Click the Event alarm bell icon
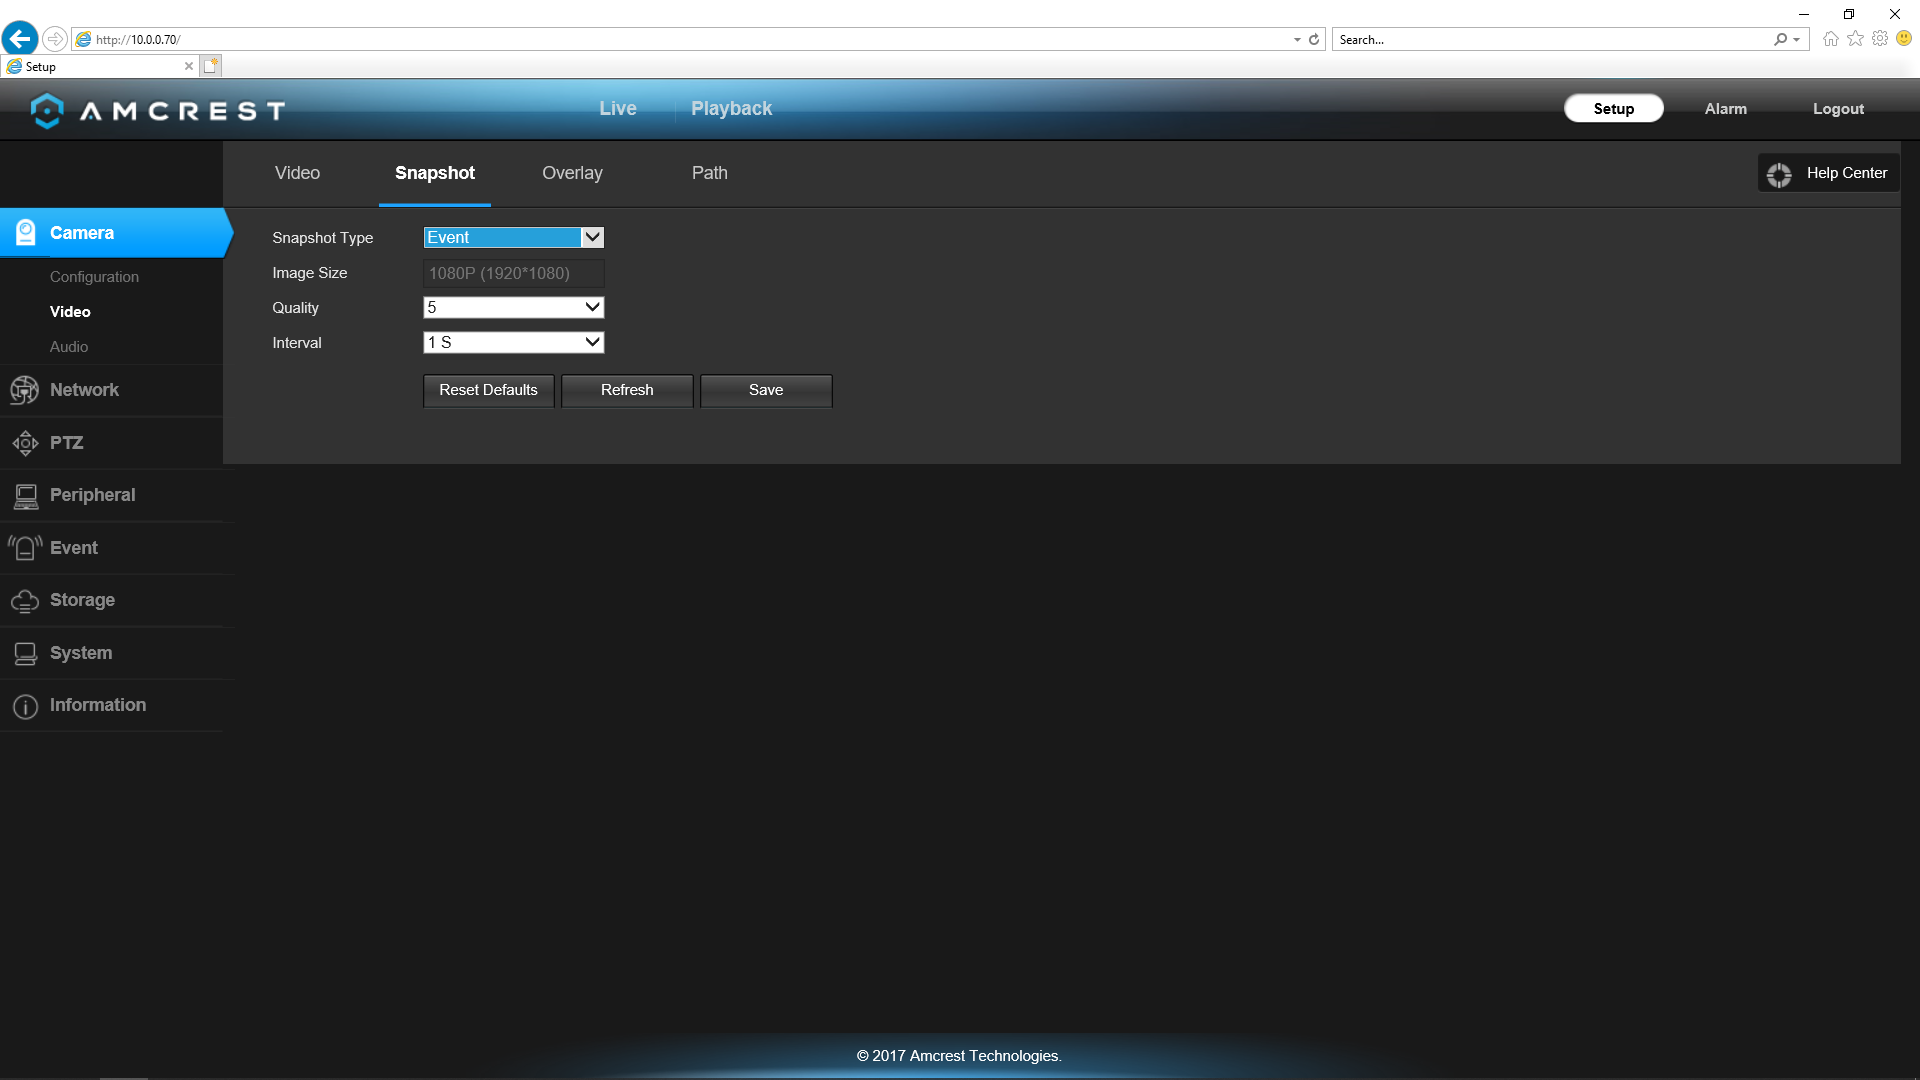 (25, 548)
